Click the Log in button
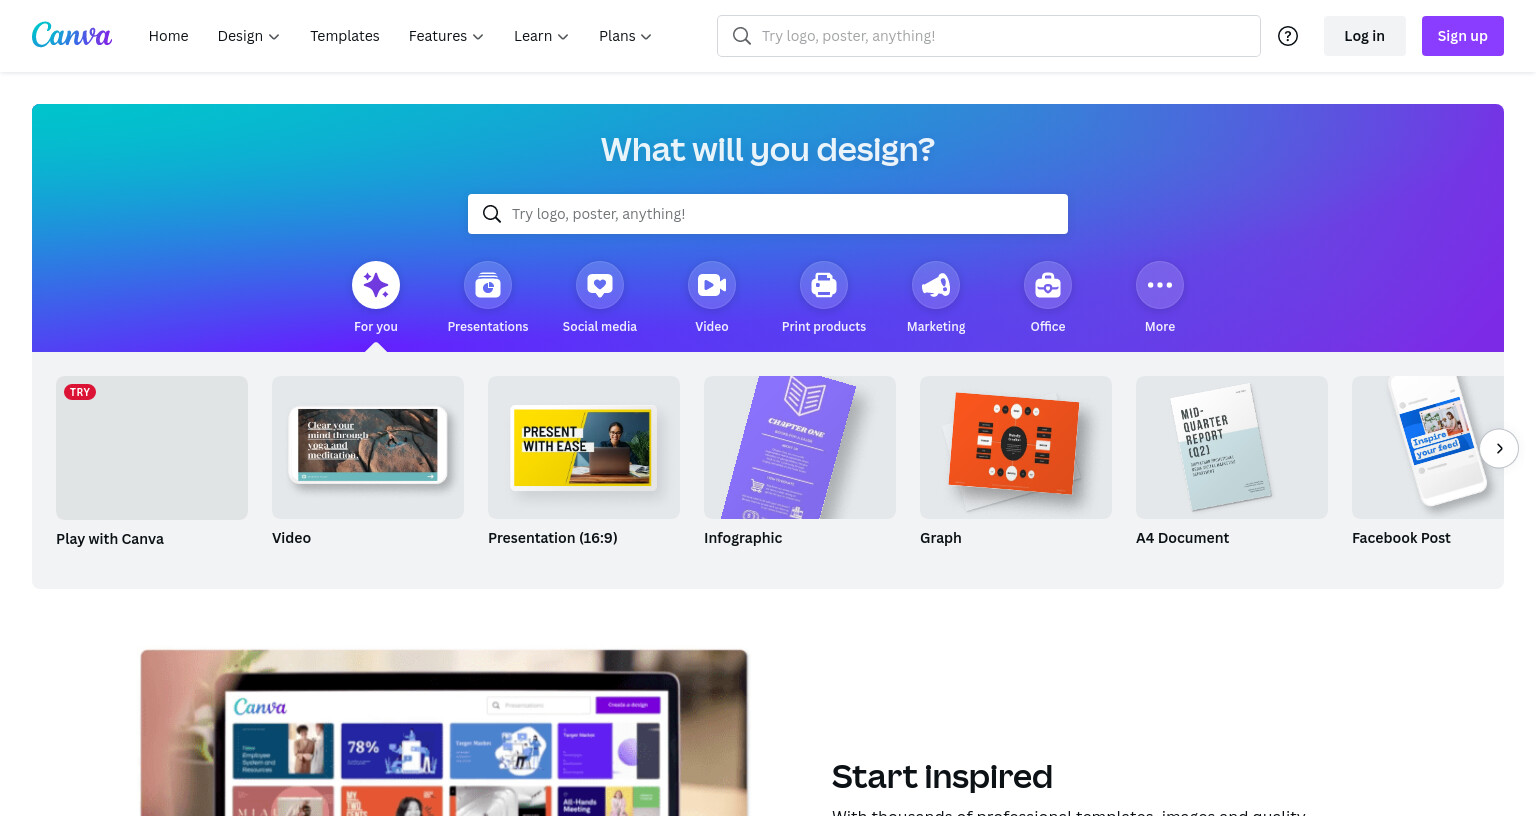1536x816 pixels. (1365, 36)
